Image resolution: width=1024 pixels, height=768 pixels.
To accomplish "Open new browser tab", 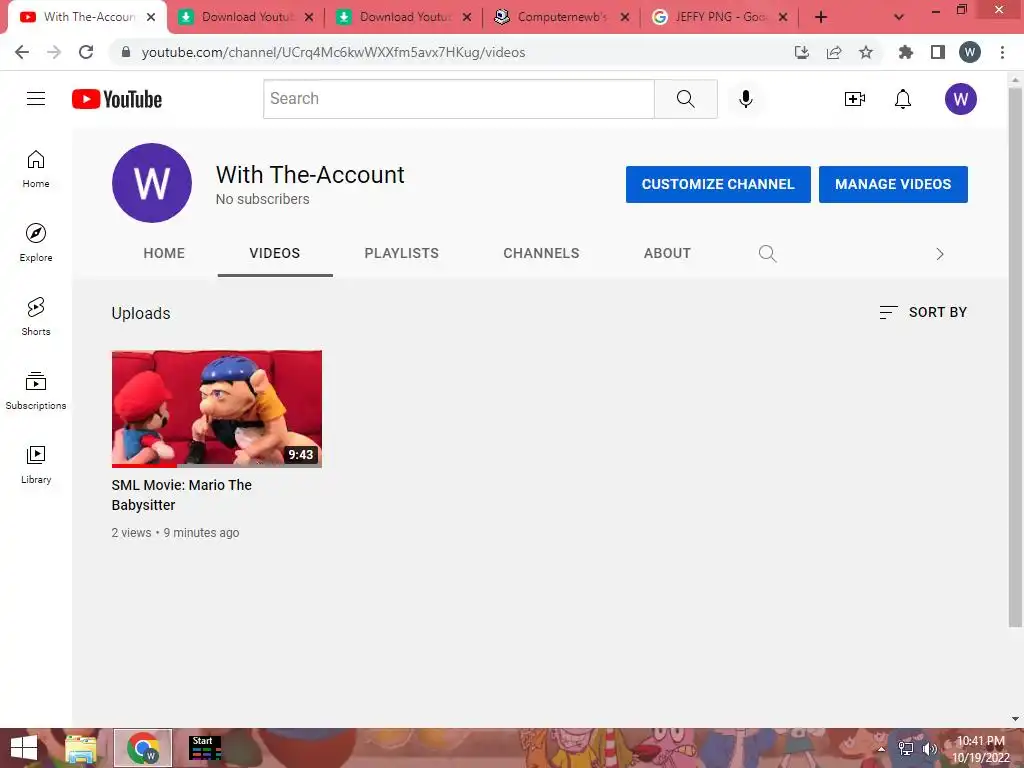I will (821, 17).
